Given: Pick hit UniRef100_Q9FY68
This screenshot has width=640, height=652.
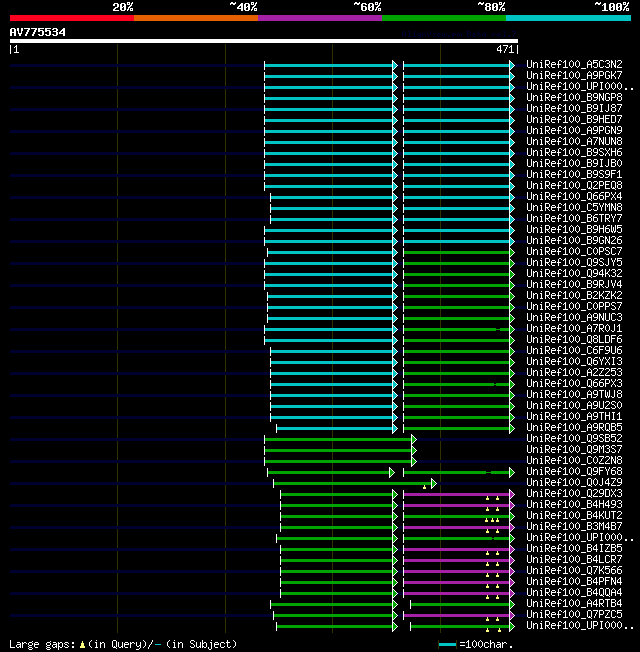Looking at the screenshot, I should 574,472.
